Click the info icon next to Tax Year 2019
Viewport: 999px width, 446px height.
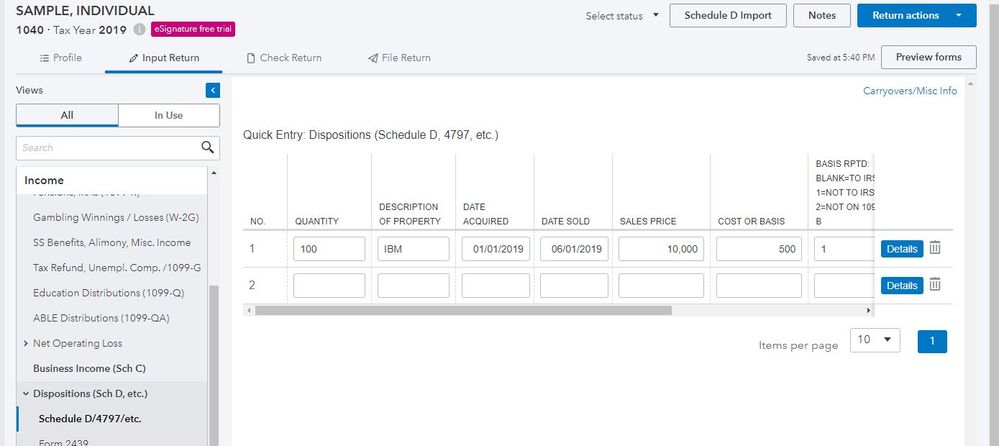139,29
